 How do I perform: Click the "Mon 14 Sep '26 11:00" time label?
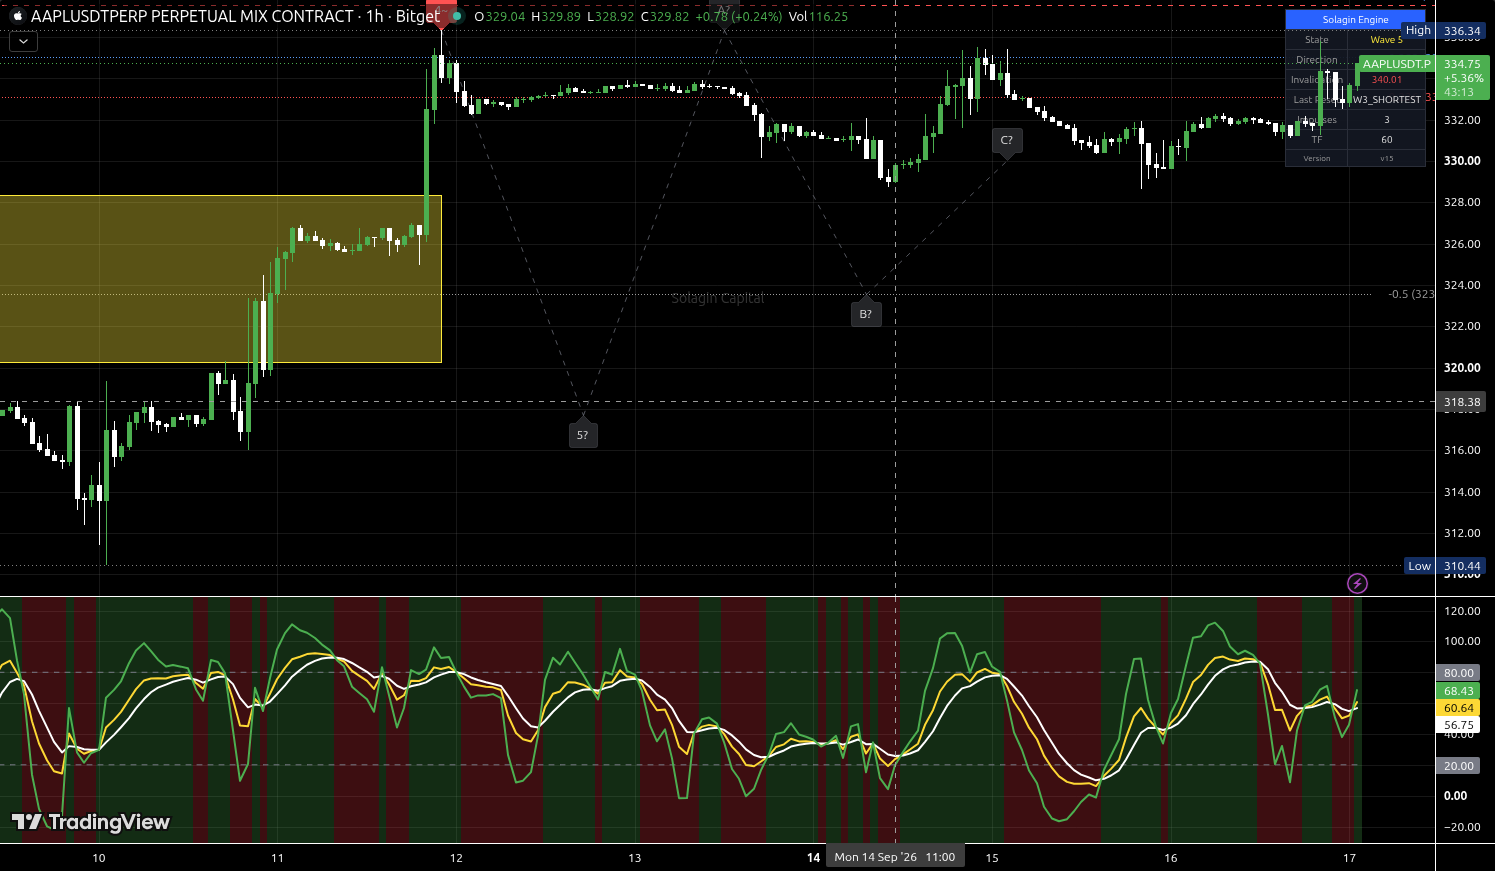[895, 857]
